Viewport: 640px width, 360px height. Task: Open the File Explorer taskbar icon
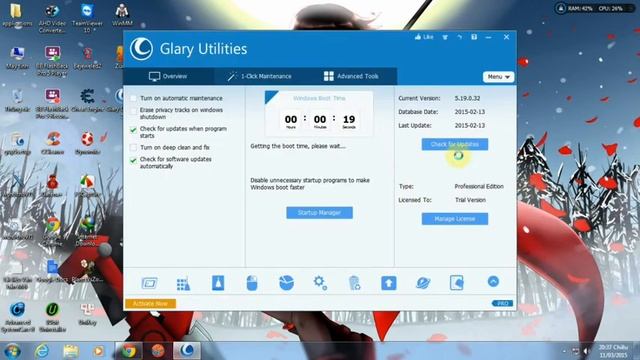[71, 351]
